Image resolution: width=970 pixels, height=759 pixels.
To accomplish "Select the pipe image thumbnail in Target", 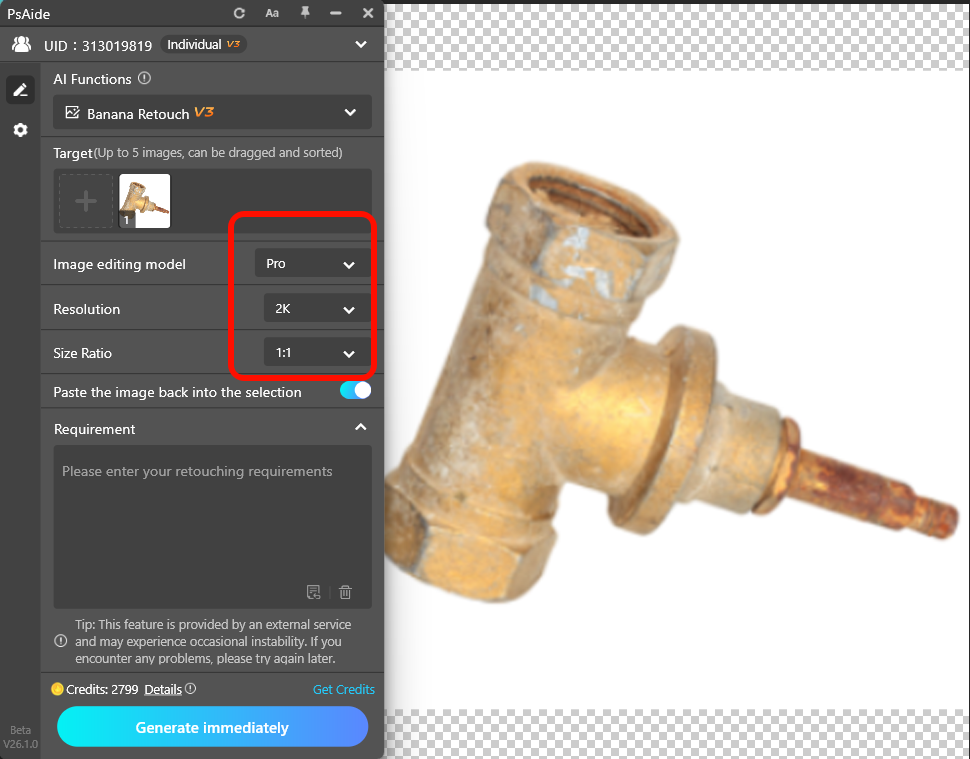I will coord(143,200).
